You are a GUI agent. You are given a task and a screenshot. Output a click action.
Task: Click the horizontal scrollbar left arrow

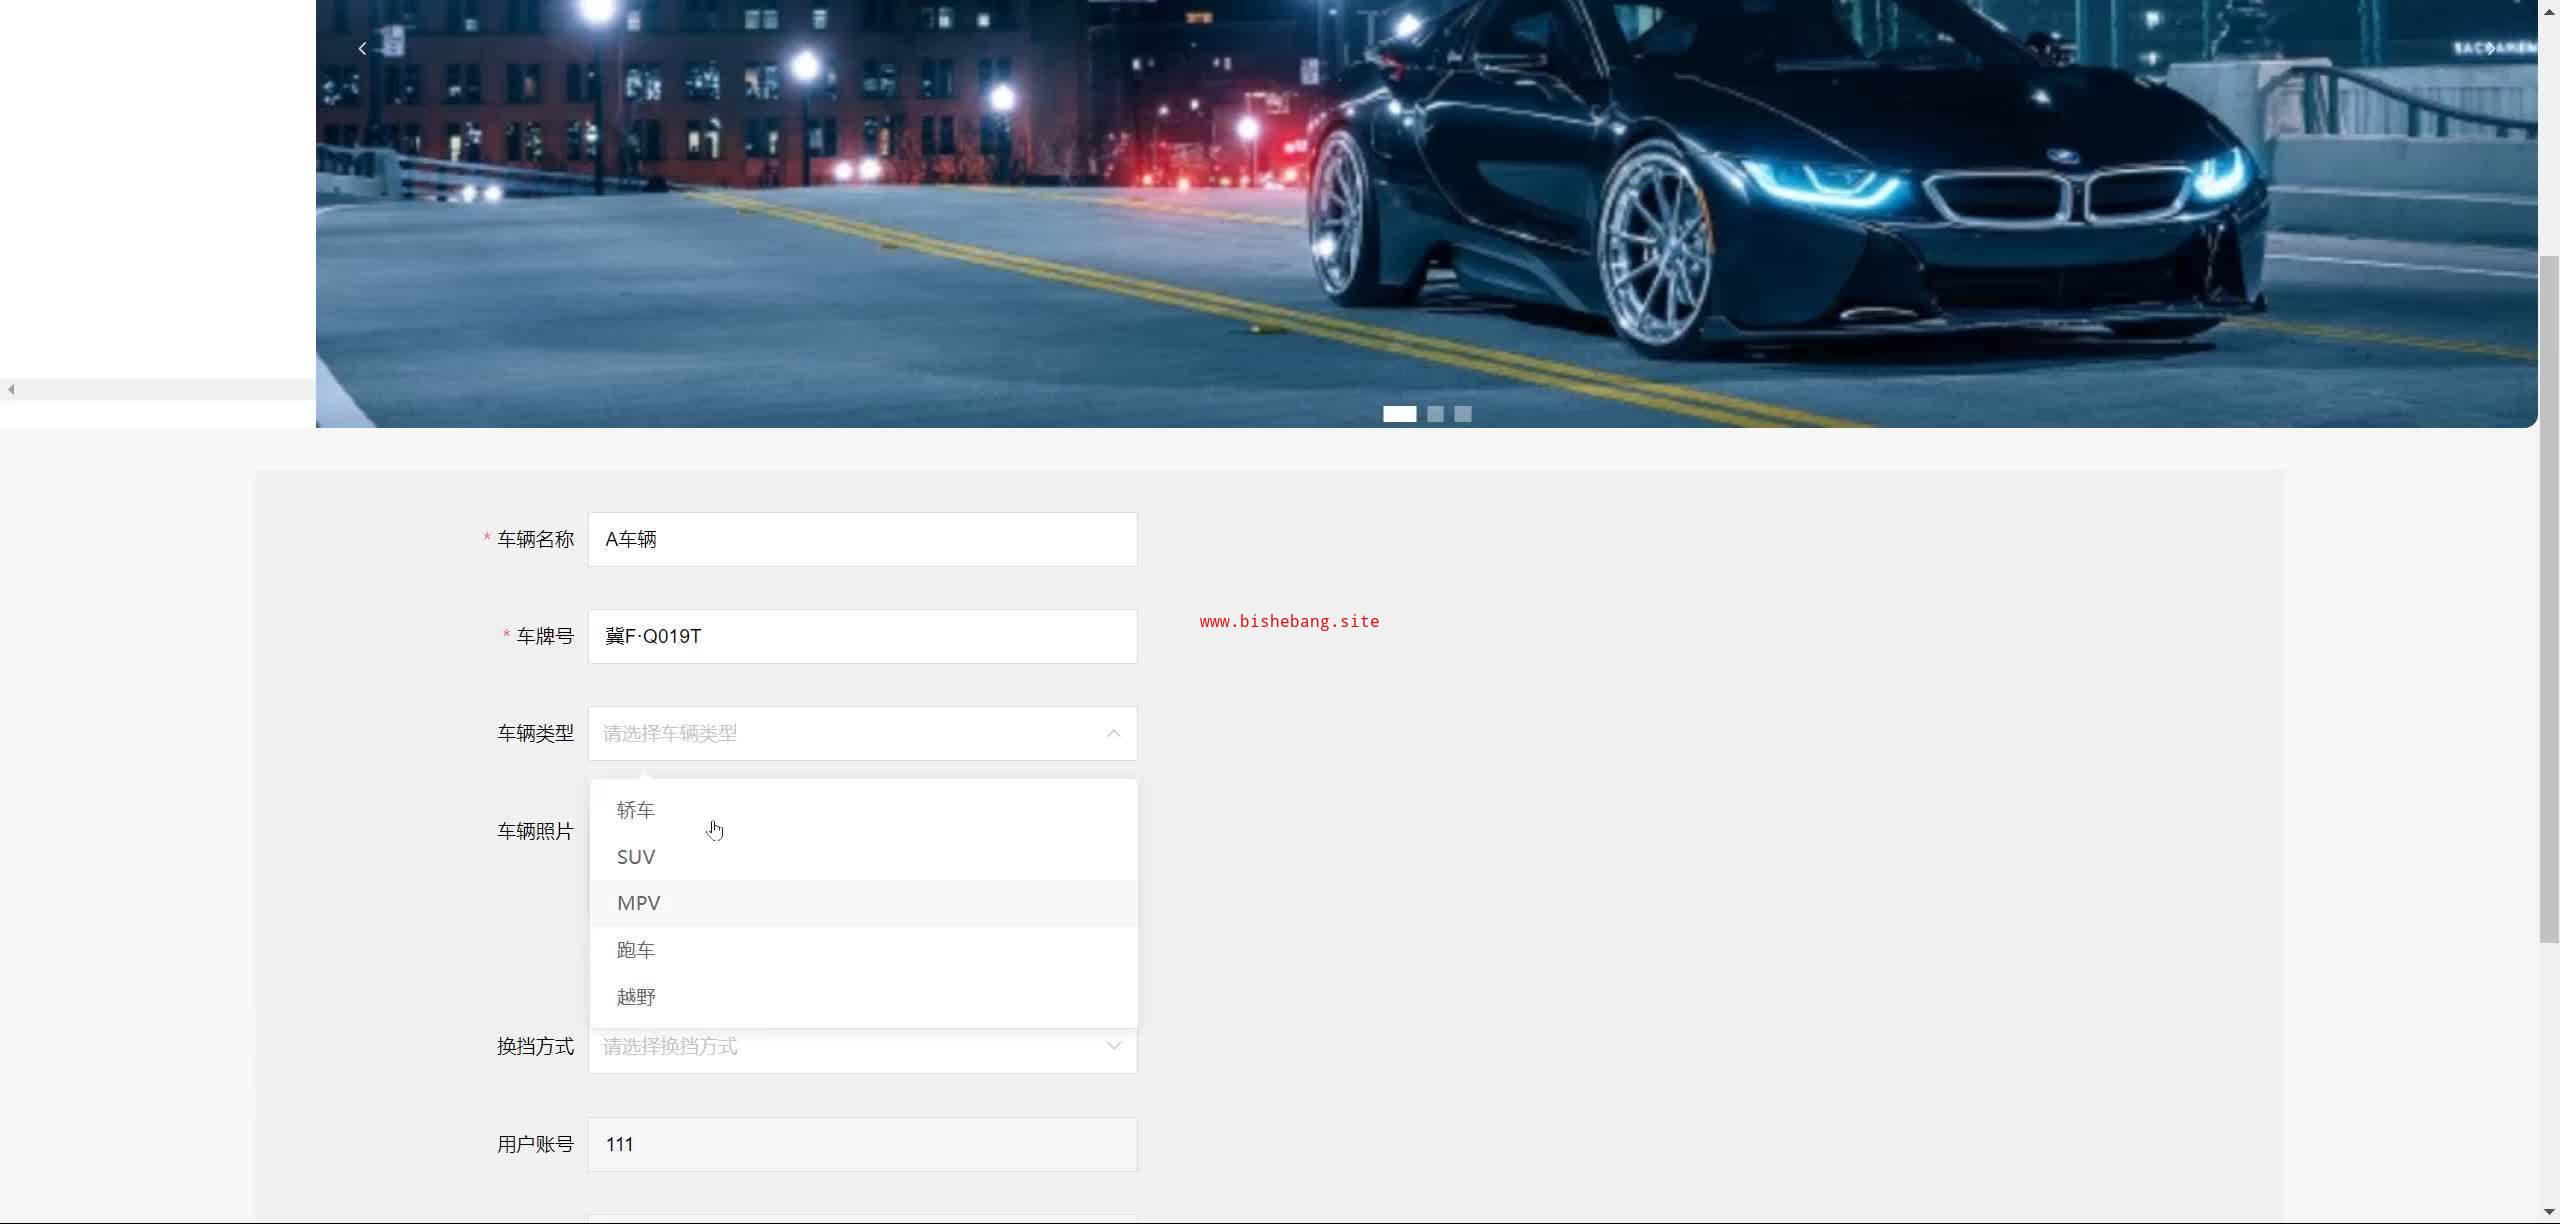[x=10, y=390]
